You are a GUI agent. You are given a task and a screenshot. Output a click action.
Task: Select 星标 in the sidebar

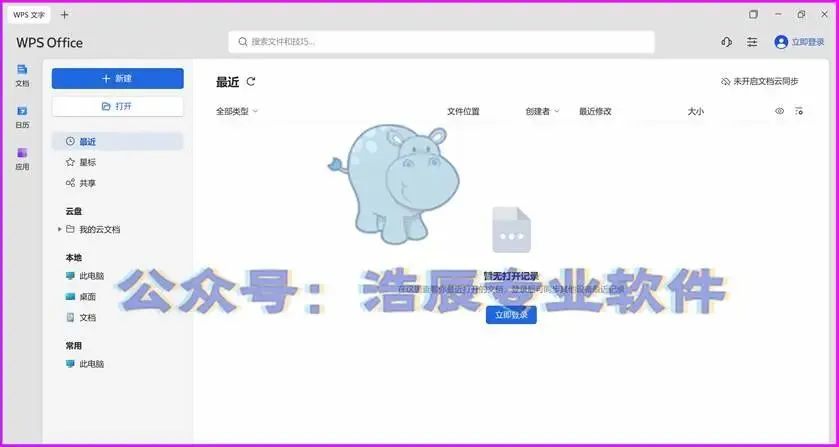(118, 162)
